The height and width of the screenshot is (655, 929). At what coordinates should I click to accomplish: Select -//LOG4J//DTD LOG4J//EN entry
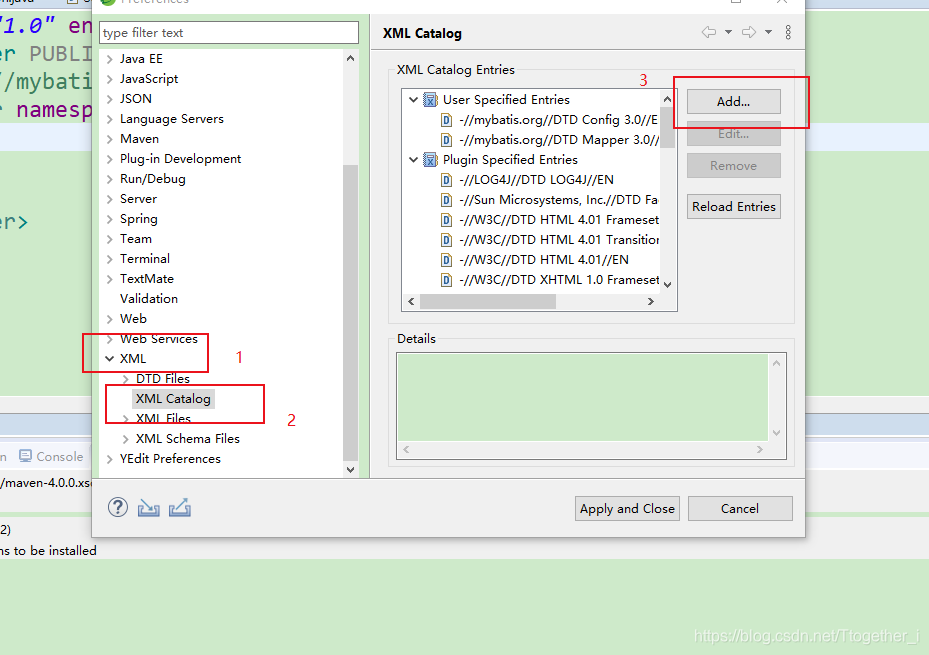(536, 180)
